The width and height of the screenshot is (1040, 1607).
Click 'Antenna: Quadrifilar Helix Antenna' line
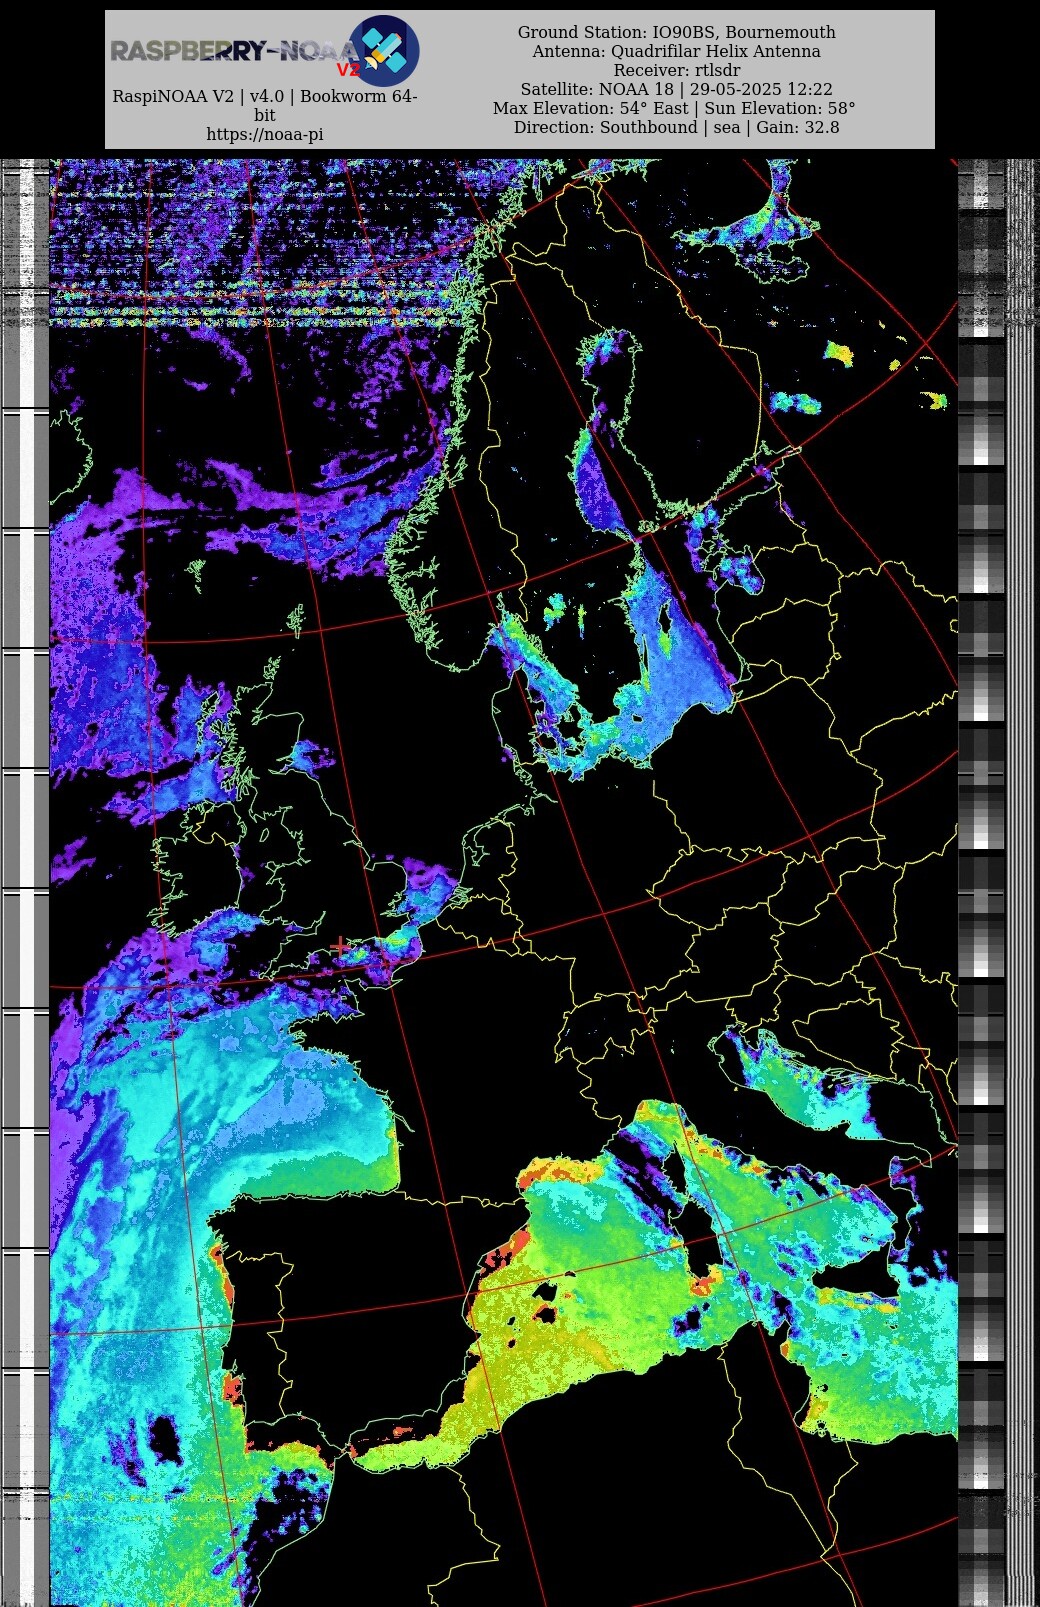pyautogui.click(x=677, y=51)
